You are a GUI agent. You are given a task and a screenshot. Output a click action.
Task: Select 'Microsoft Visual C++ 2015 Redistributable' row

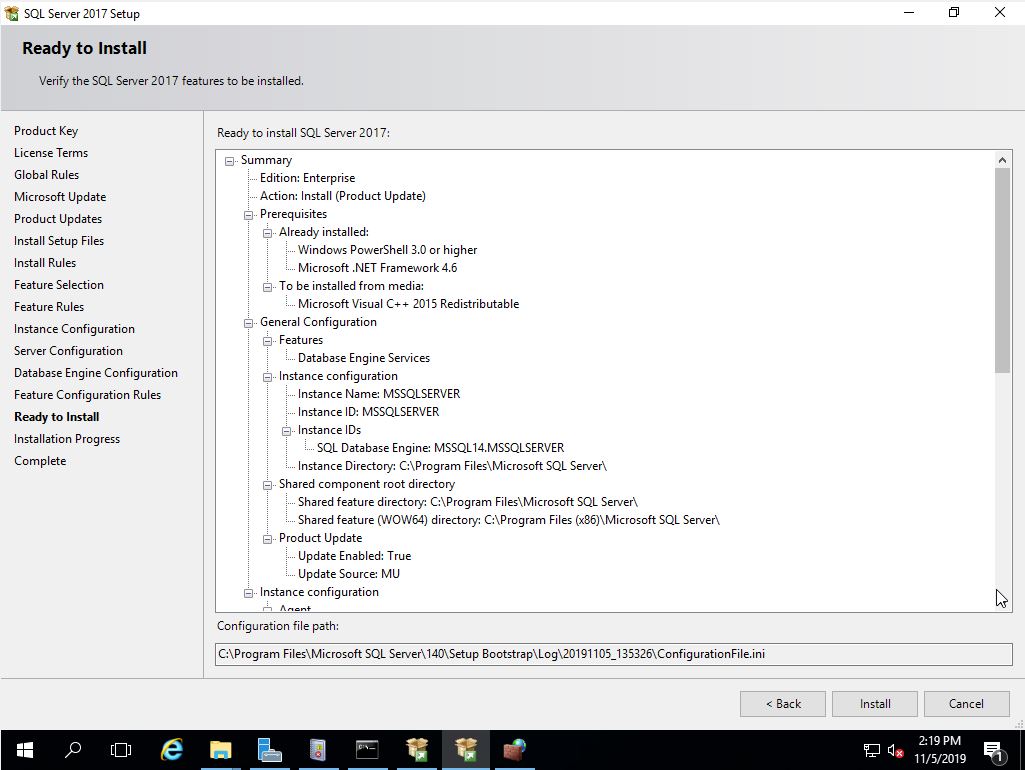pyautogui.click(x=409, y=303)
